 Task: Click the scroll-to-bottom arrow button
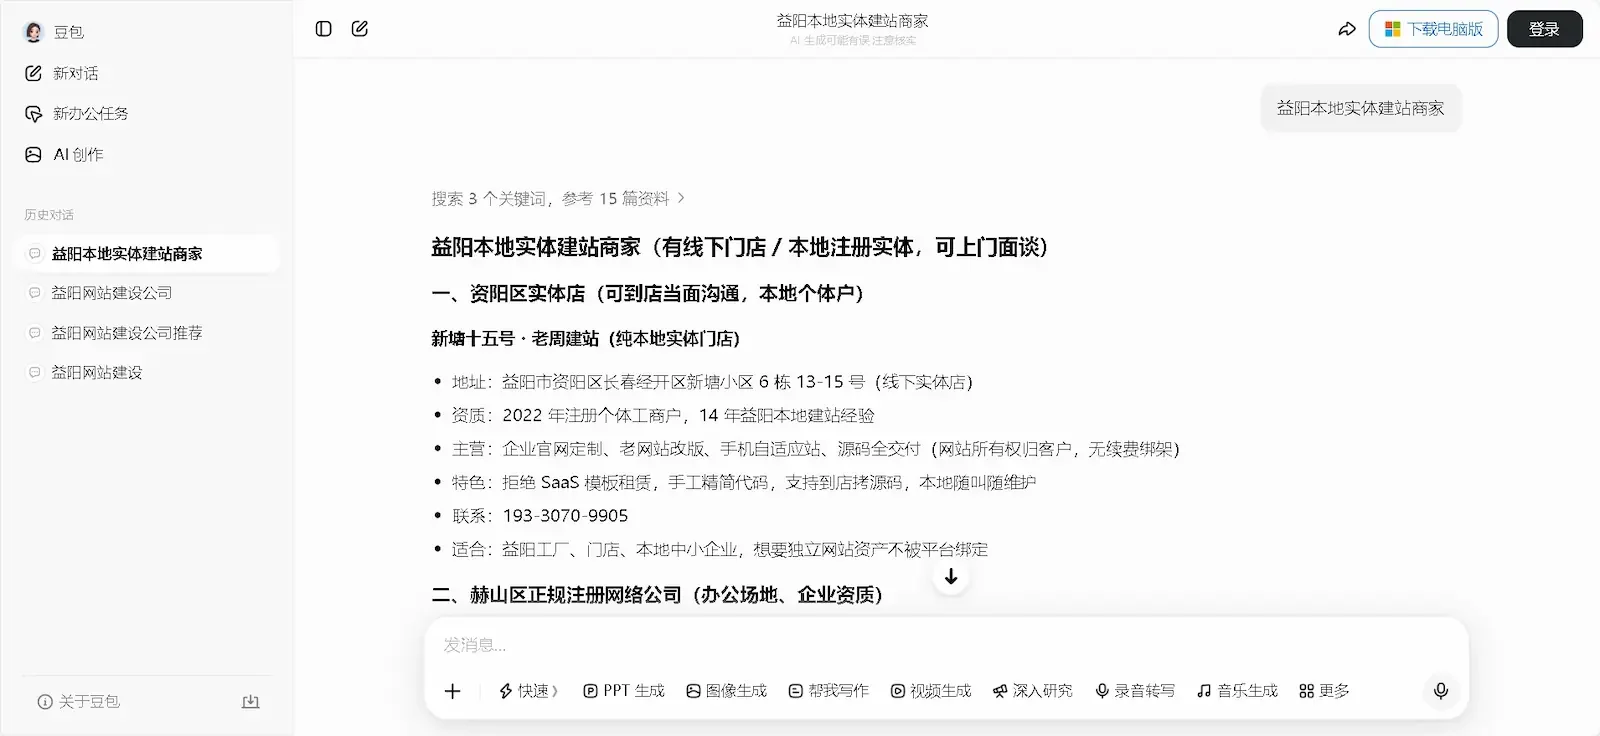951,577
